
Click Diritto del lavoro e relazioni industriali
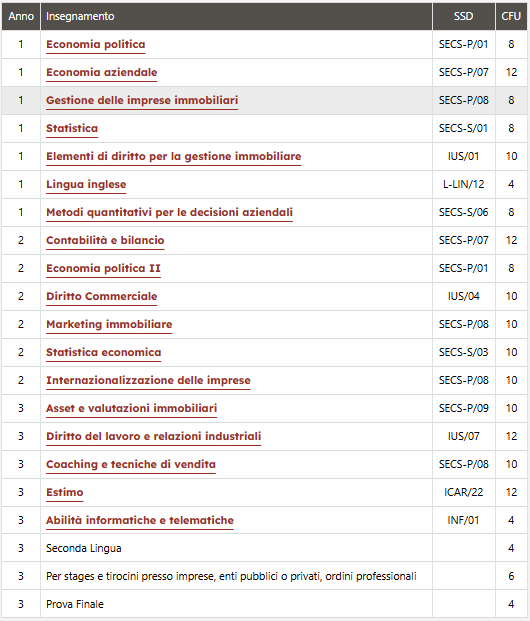tap(153, 436)
